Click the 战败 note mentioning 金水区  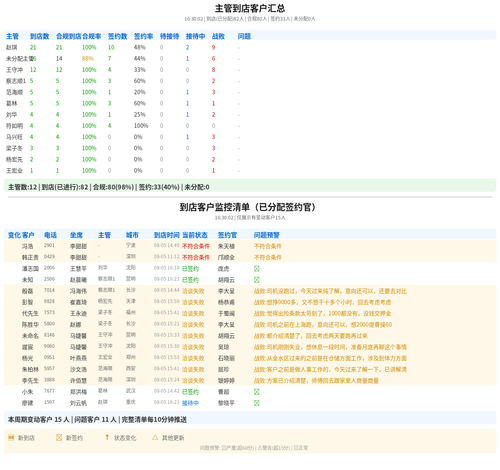[330, 358]
